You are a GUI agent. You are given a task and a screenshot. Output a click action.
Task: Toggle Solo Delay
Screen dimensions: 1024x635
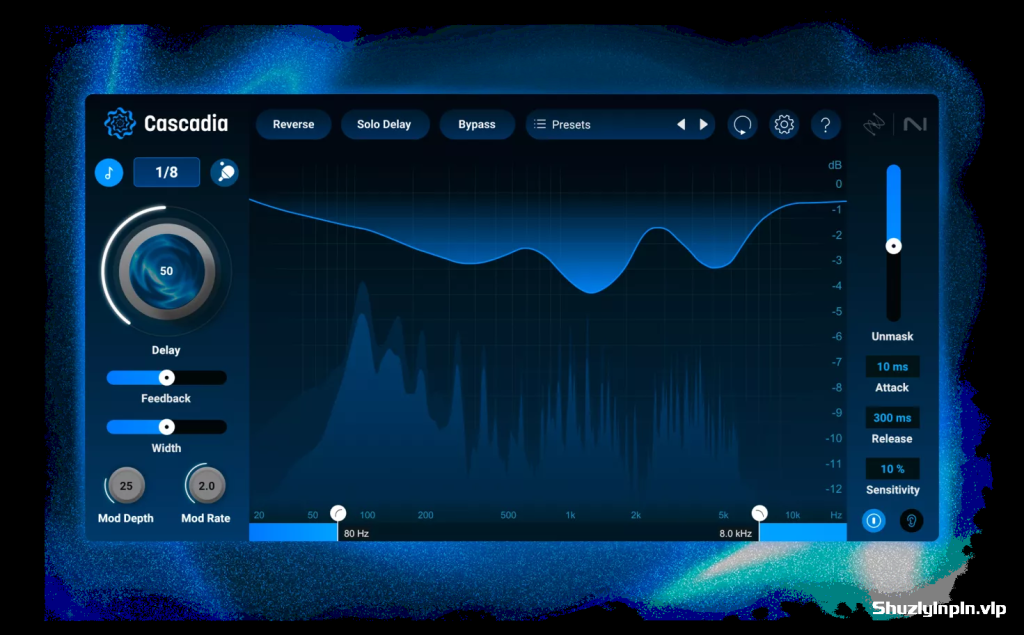(384, 124)
